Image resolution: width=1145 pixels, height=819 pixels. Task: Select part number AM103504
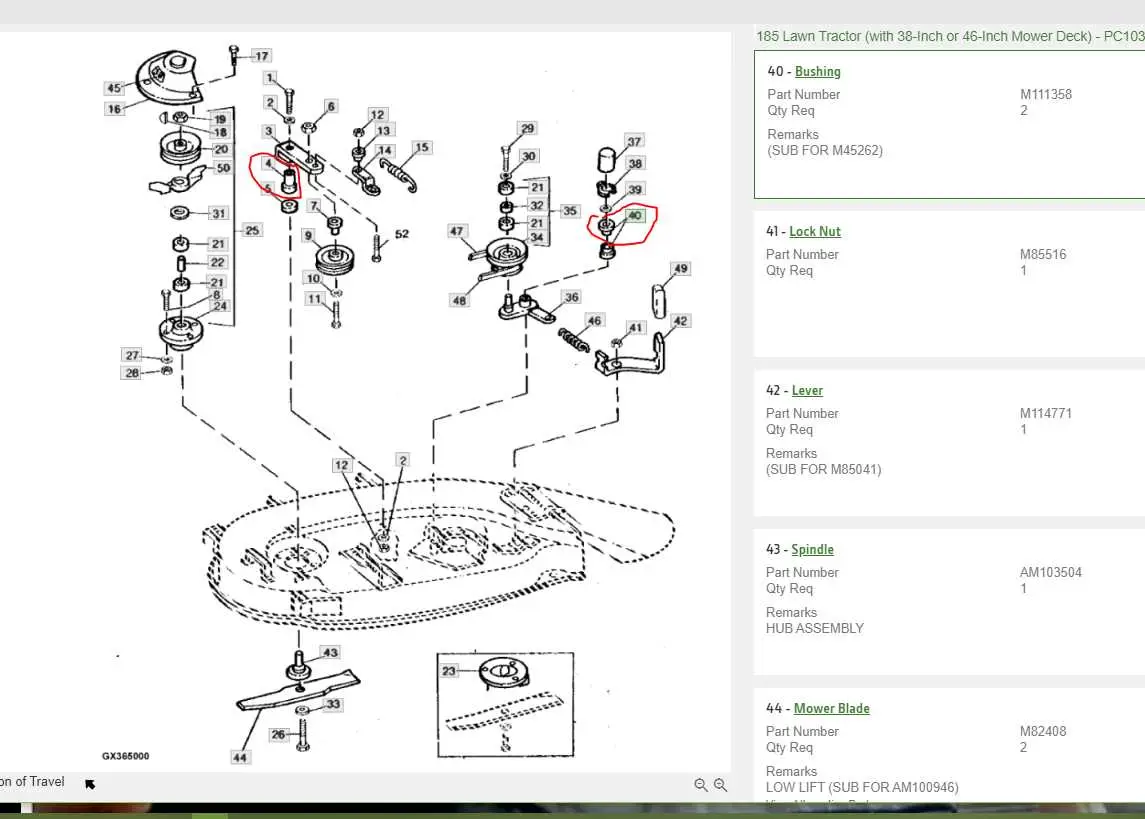1051,572
